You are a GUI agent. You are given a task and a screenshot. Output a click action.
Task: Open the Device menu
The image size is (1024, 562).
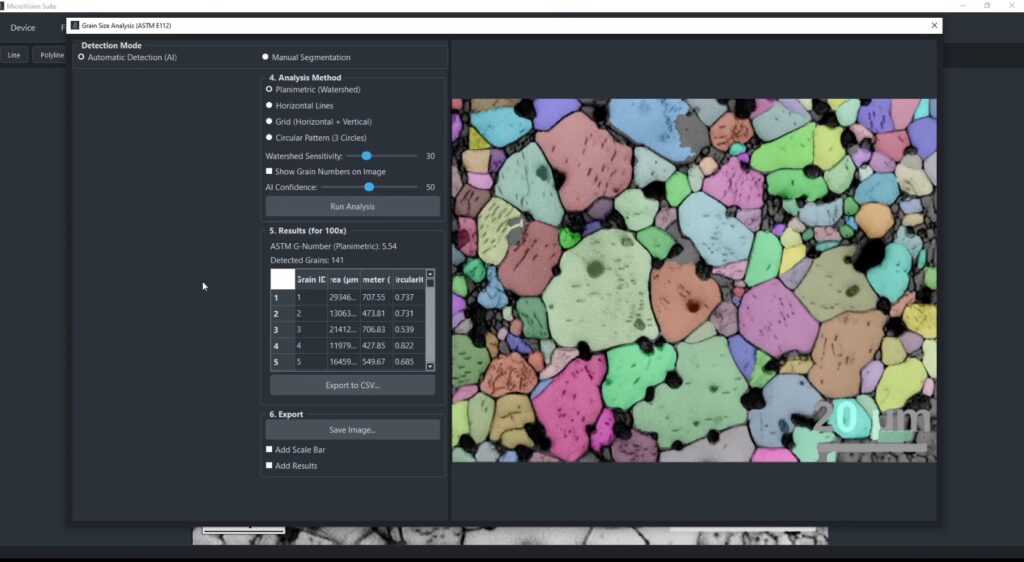tap(22, 27)
